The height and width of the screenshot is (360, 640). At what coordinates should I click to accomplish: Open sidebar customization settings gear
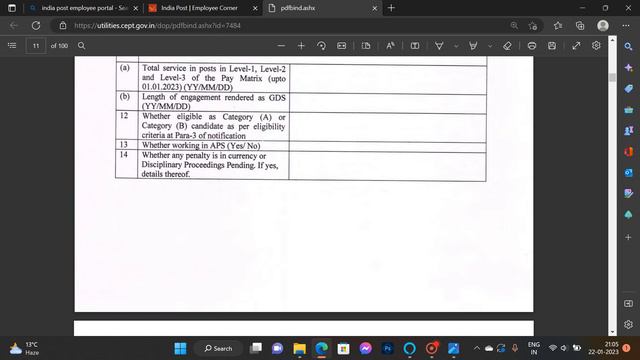click(x=629, y=324)
